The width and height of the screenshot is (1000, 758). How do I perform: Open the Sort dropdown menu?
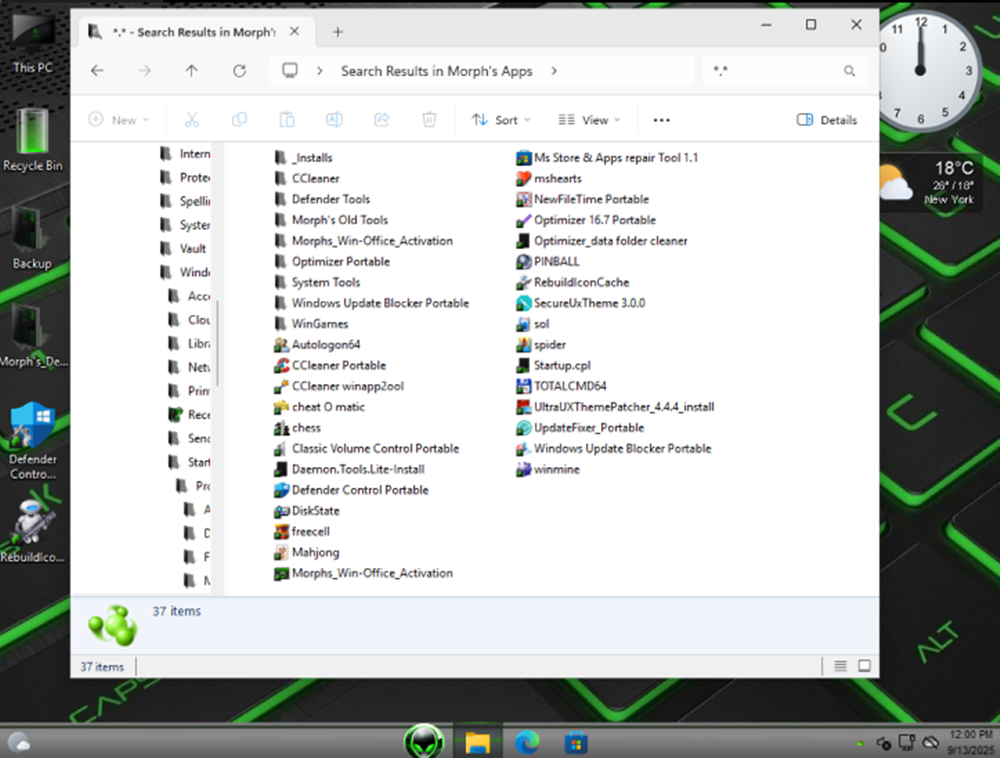pyautogui.click(x=501, y=120)
